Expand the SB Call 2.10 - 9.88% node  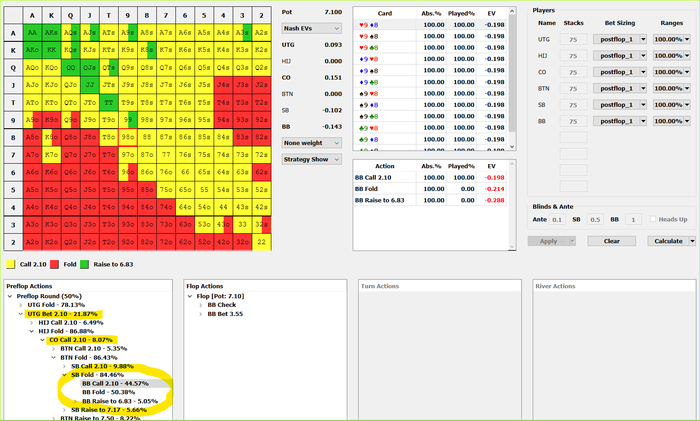64,366
